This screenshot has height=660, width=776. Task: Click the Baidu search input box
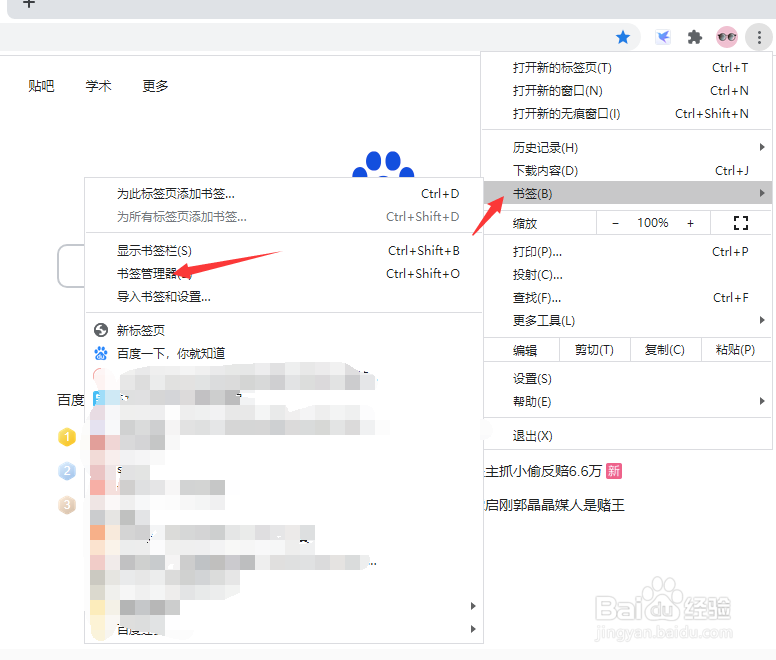pyautogui.click(x=71, y=266)
